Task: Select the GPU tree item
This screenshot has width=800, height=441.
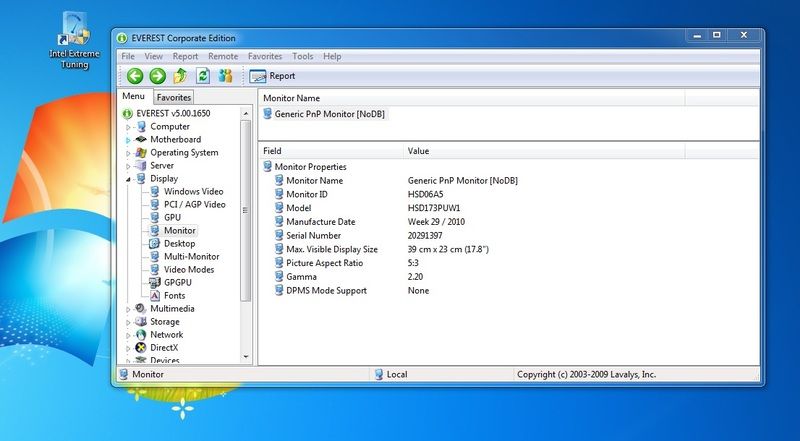Action: (x=172, y=217)
